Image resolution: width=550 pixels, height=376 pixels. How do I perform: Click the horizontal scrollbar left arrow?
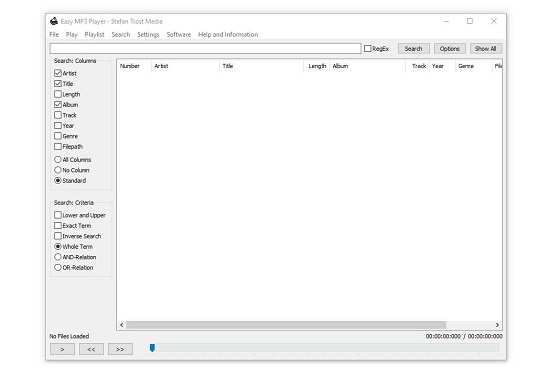122,325
